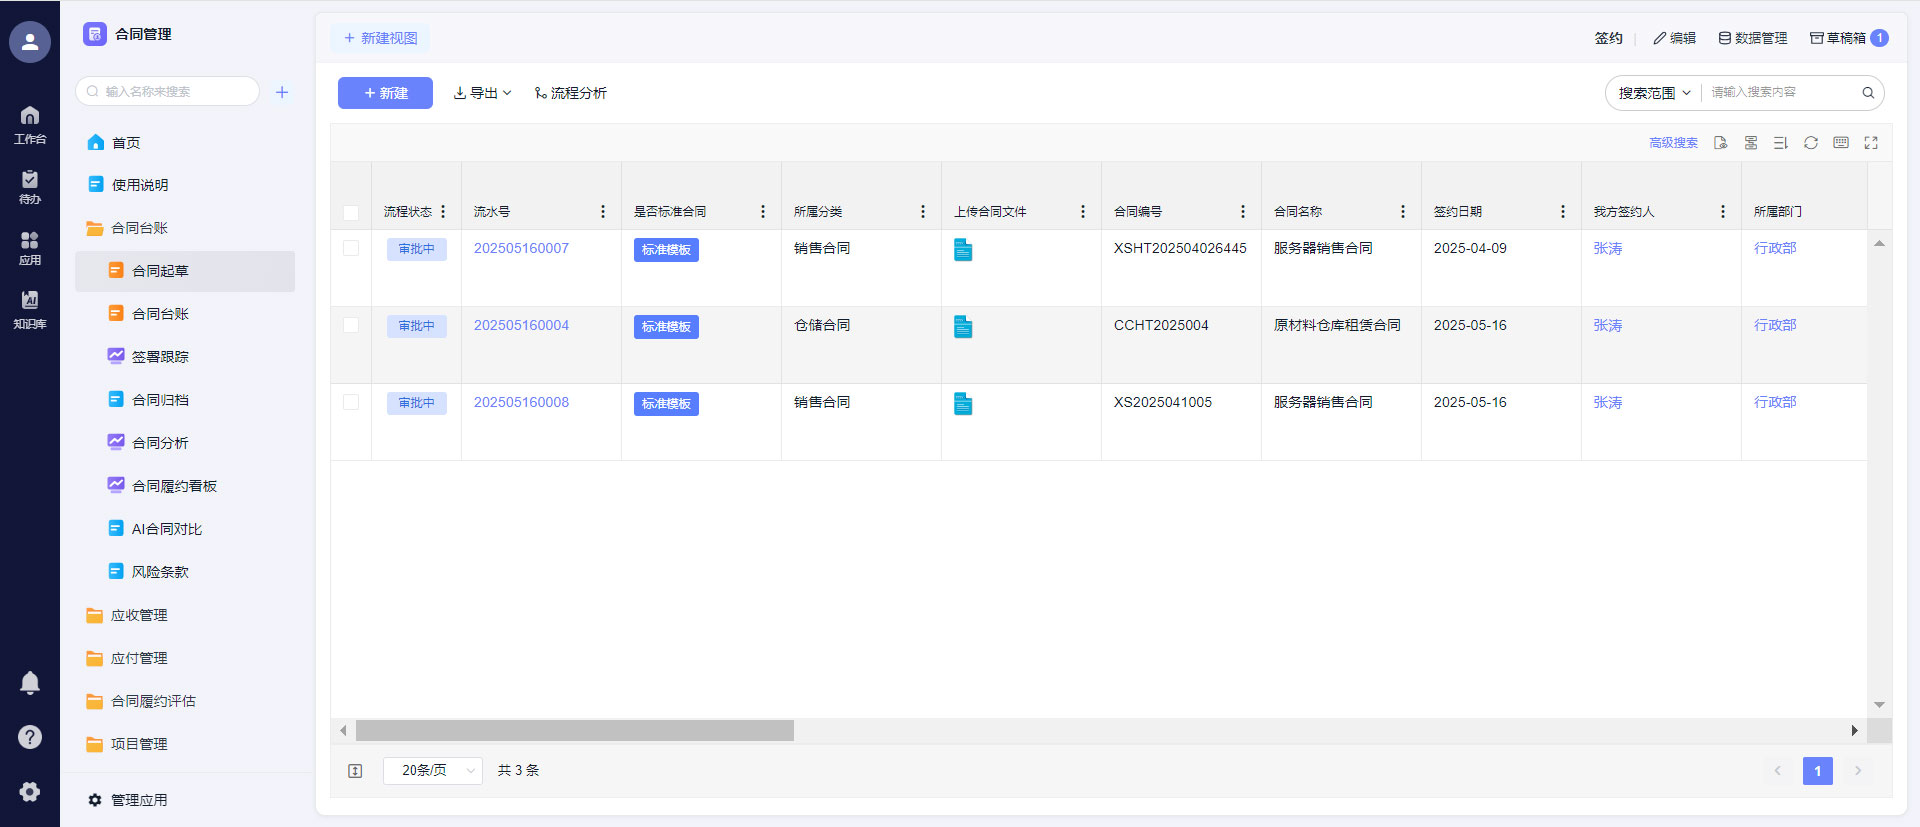This screenshot has width=1920, height=827.
Task: Click the plus icon beside sidebar search
Action: (282, 92)
